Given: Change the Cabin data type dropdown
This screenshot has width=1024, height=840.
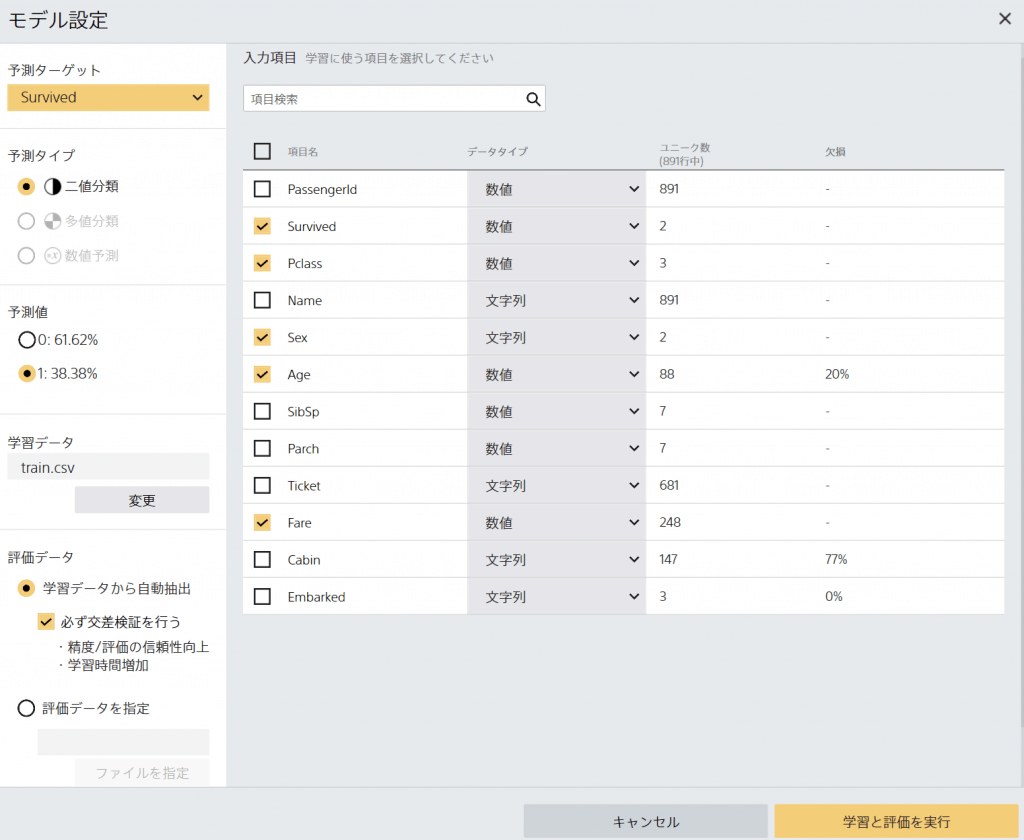Looking at the screenshot, I should [x=555, y=560].
